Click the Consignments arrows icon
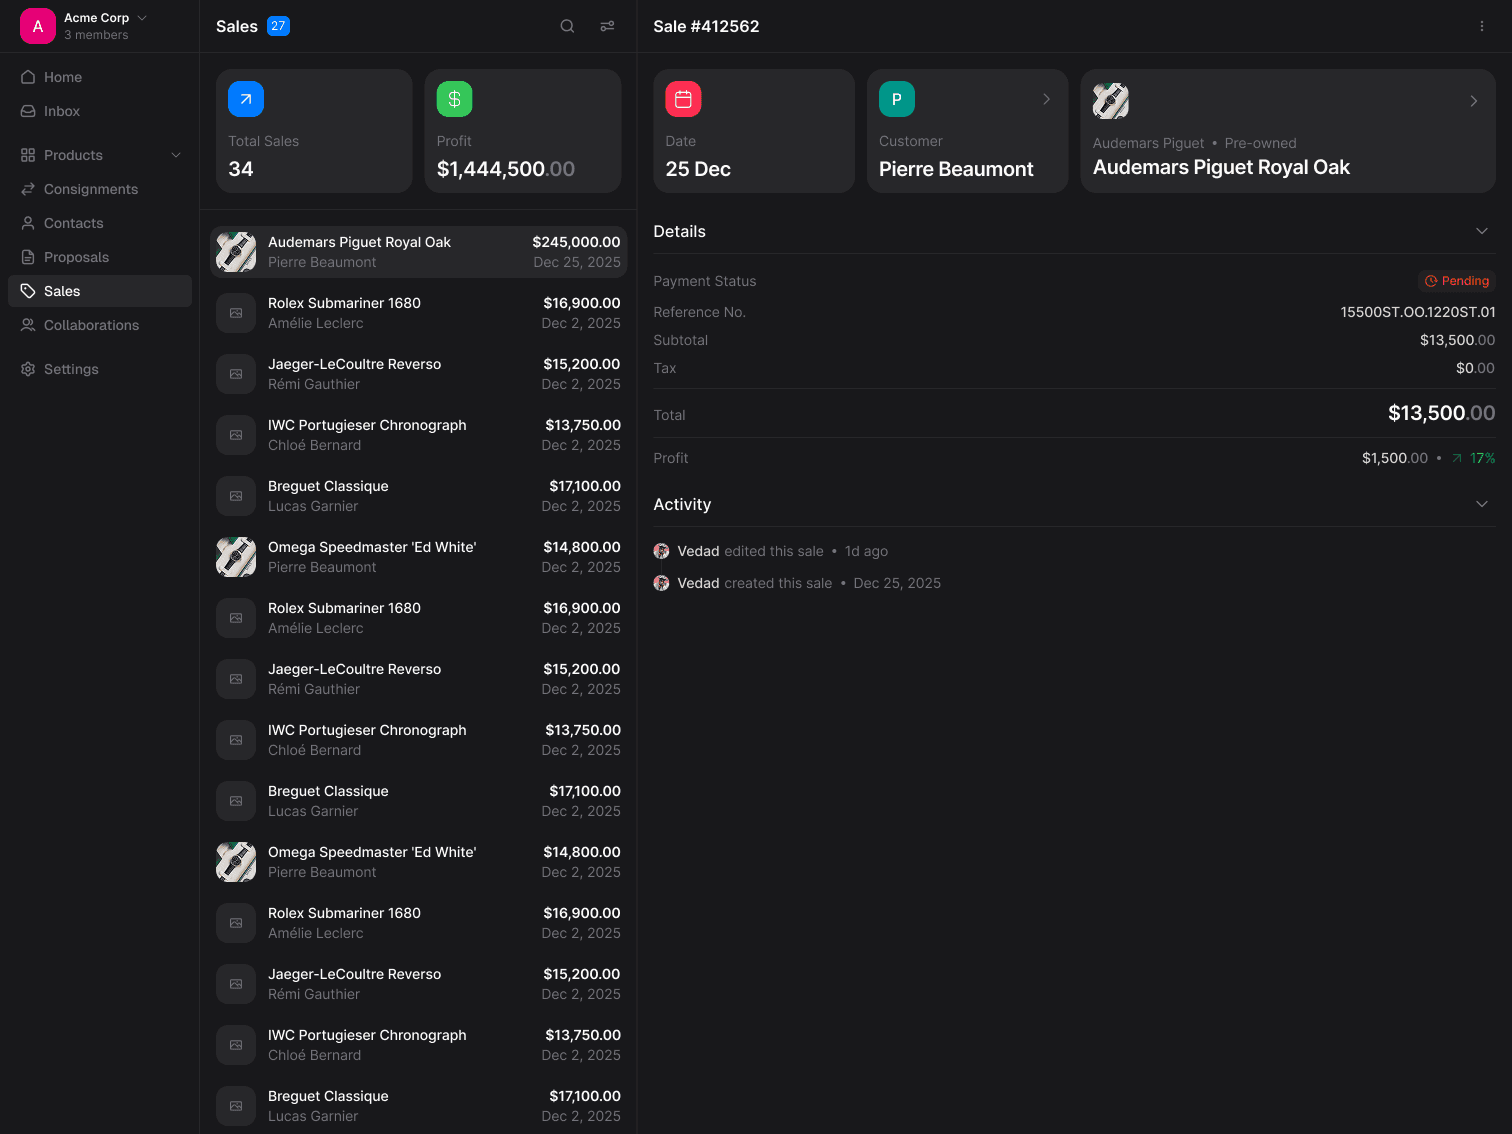 click(x=28, y=189)
